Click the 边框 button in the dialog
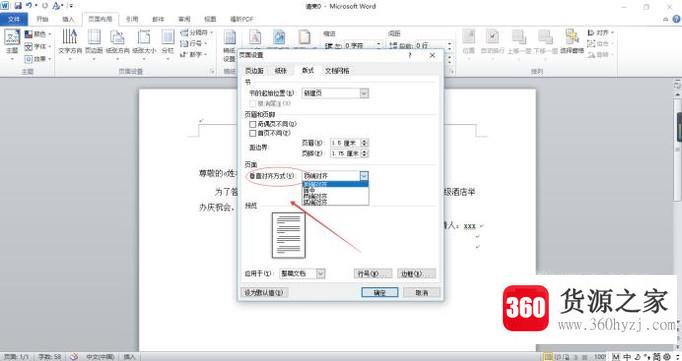This screenshot has width=682, height=361. pos(417,274)
